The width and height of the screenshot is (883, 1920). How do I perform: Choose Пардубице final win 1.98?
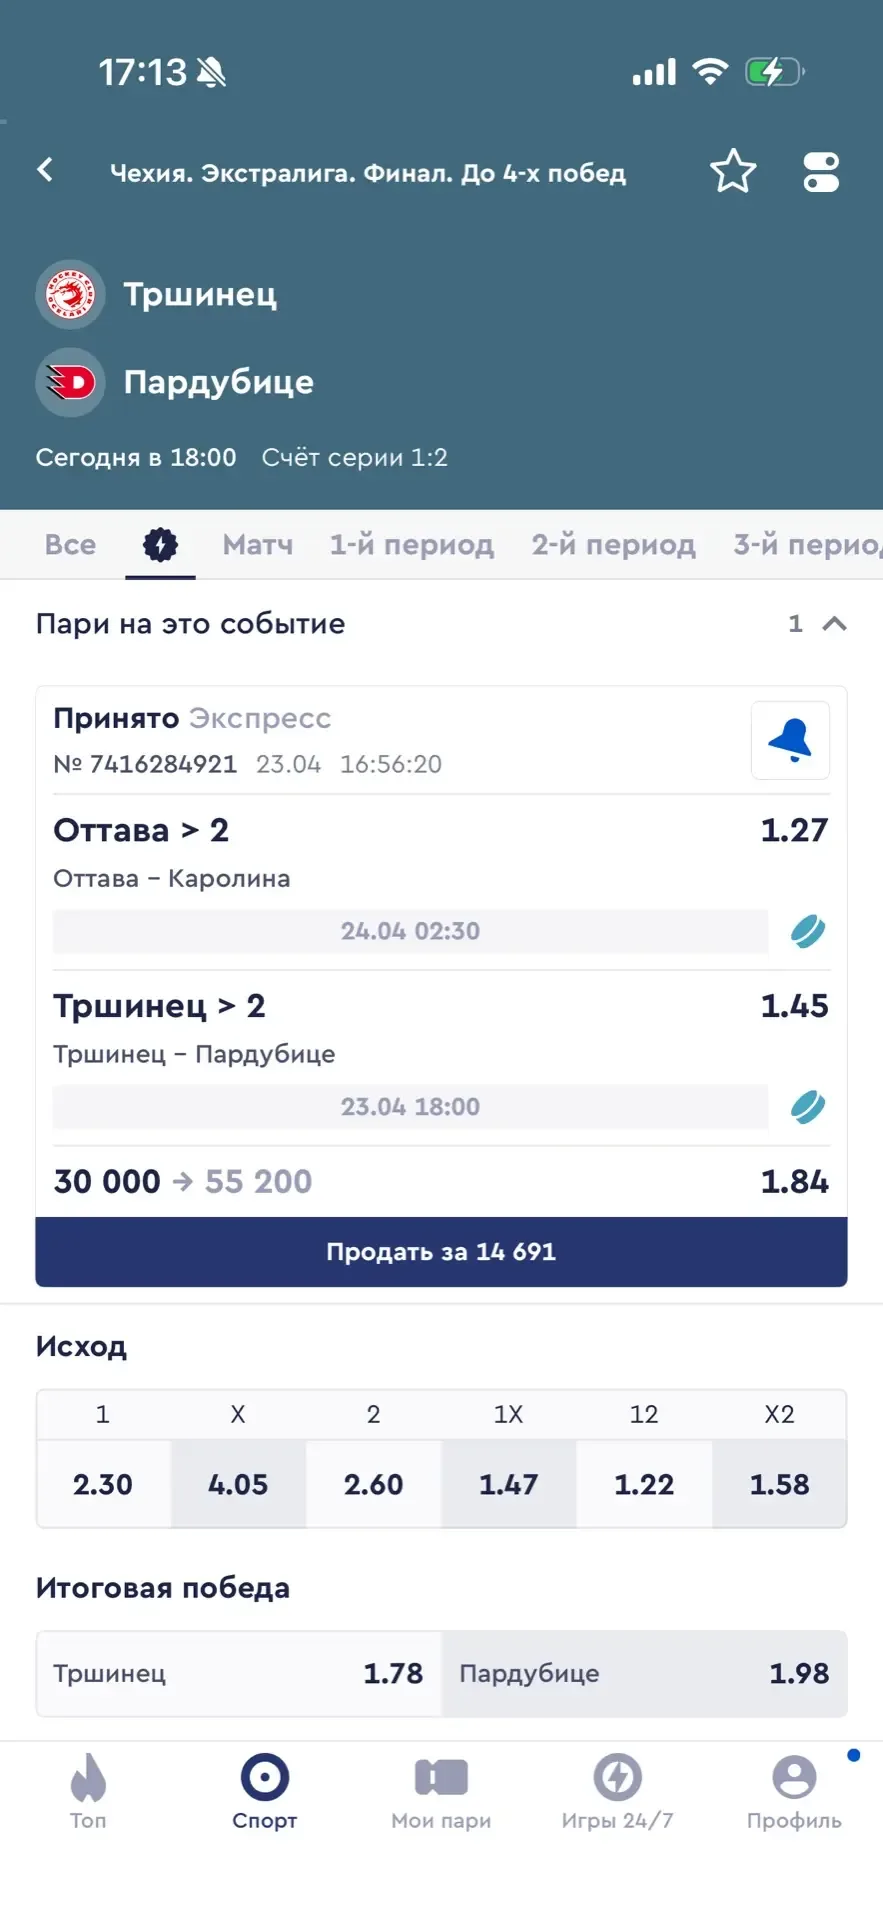click(644, 1674)
